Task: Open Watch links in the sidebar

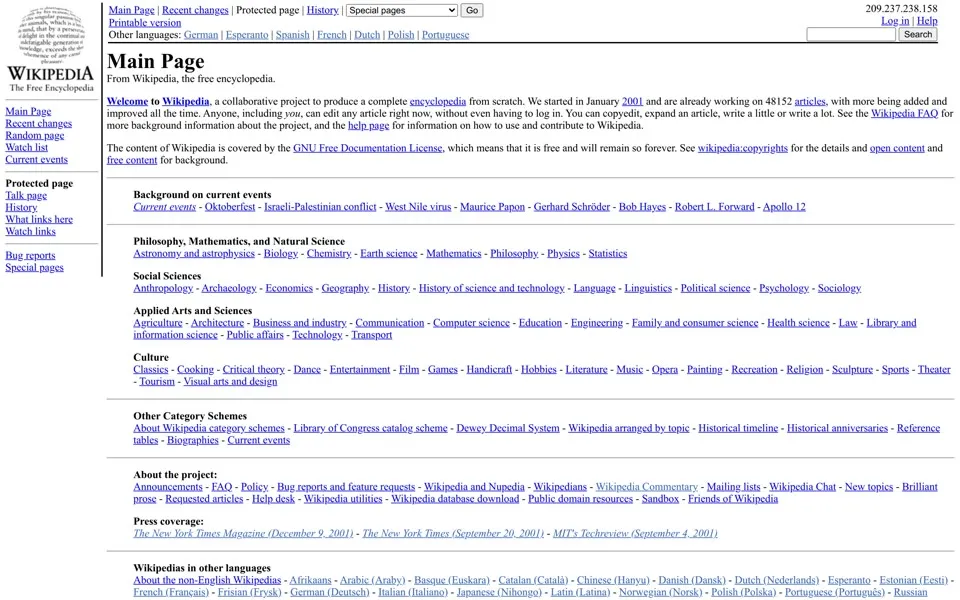Action: [31, 231]
